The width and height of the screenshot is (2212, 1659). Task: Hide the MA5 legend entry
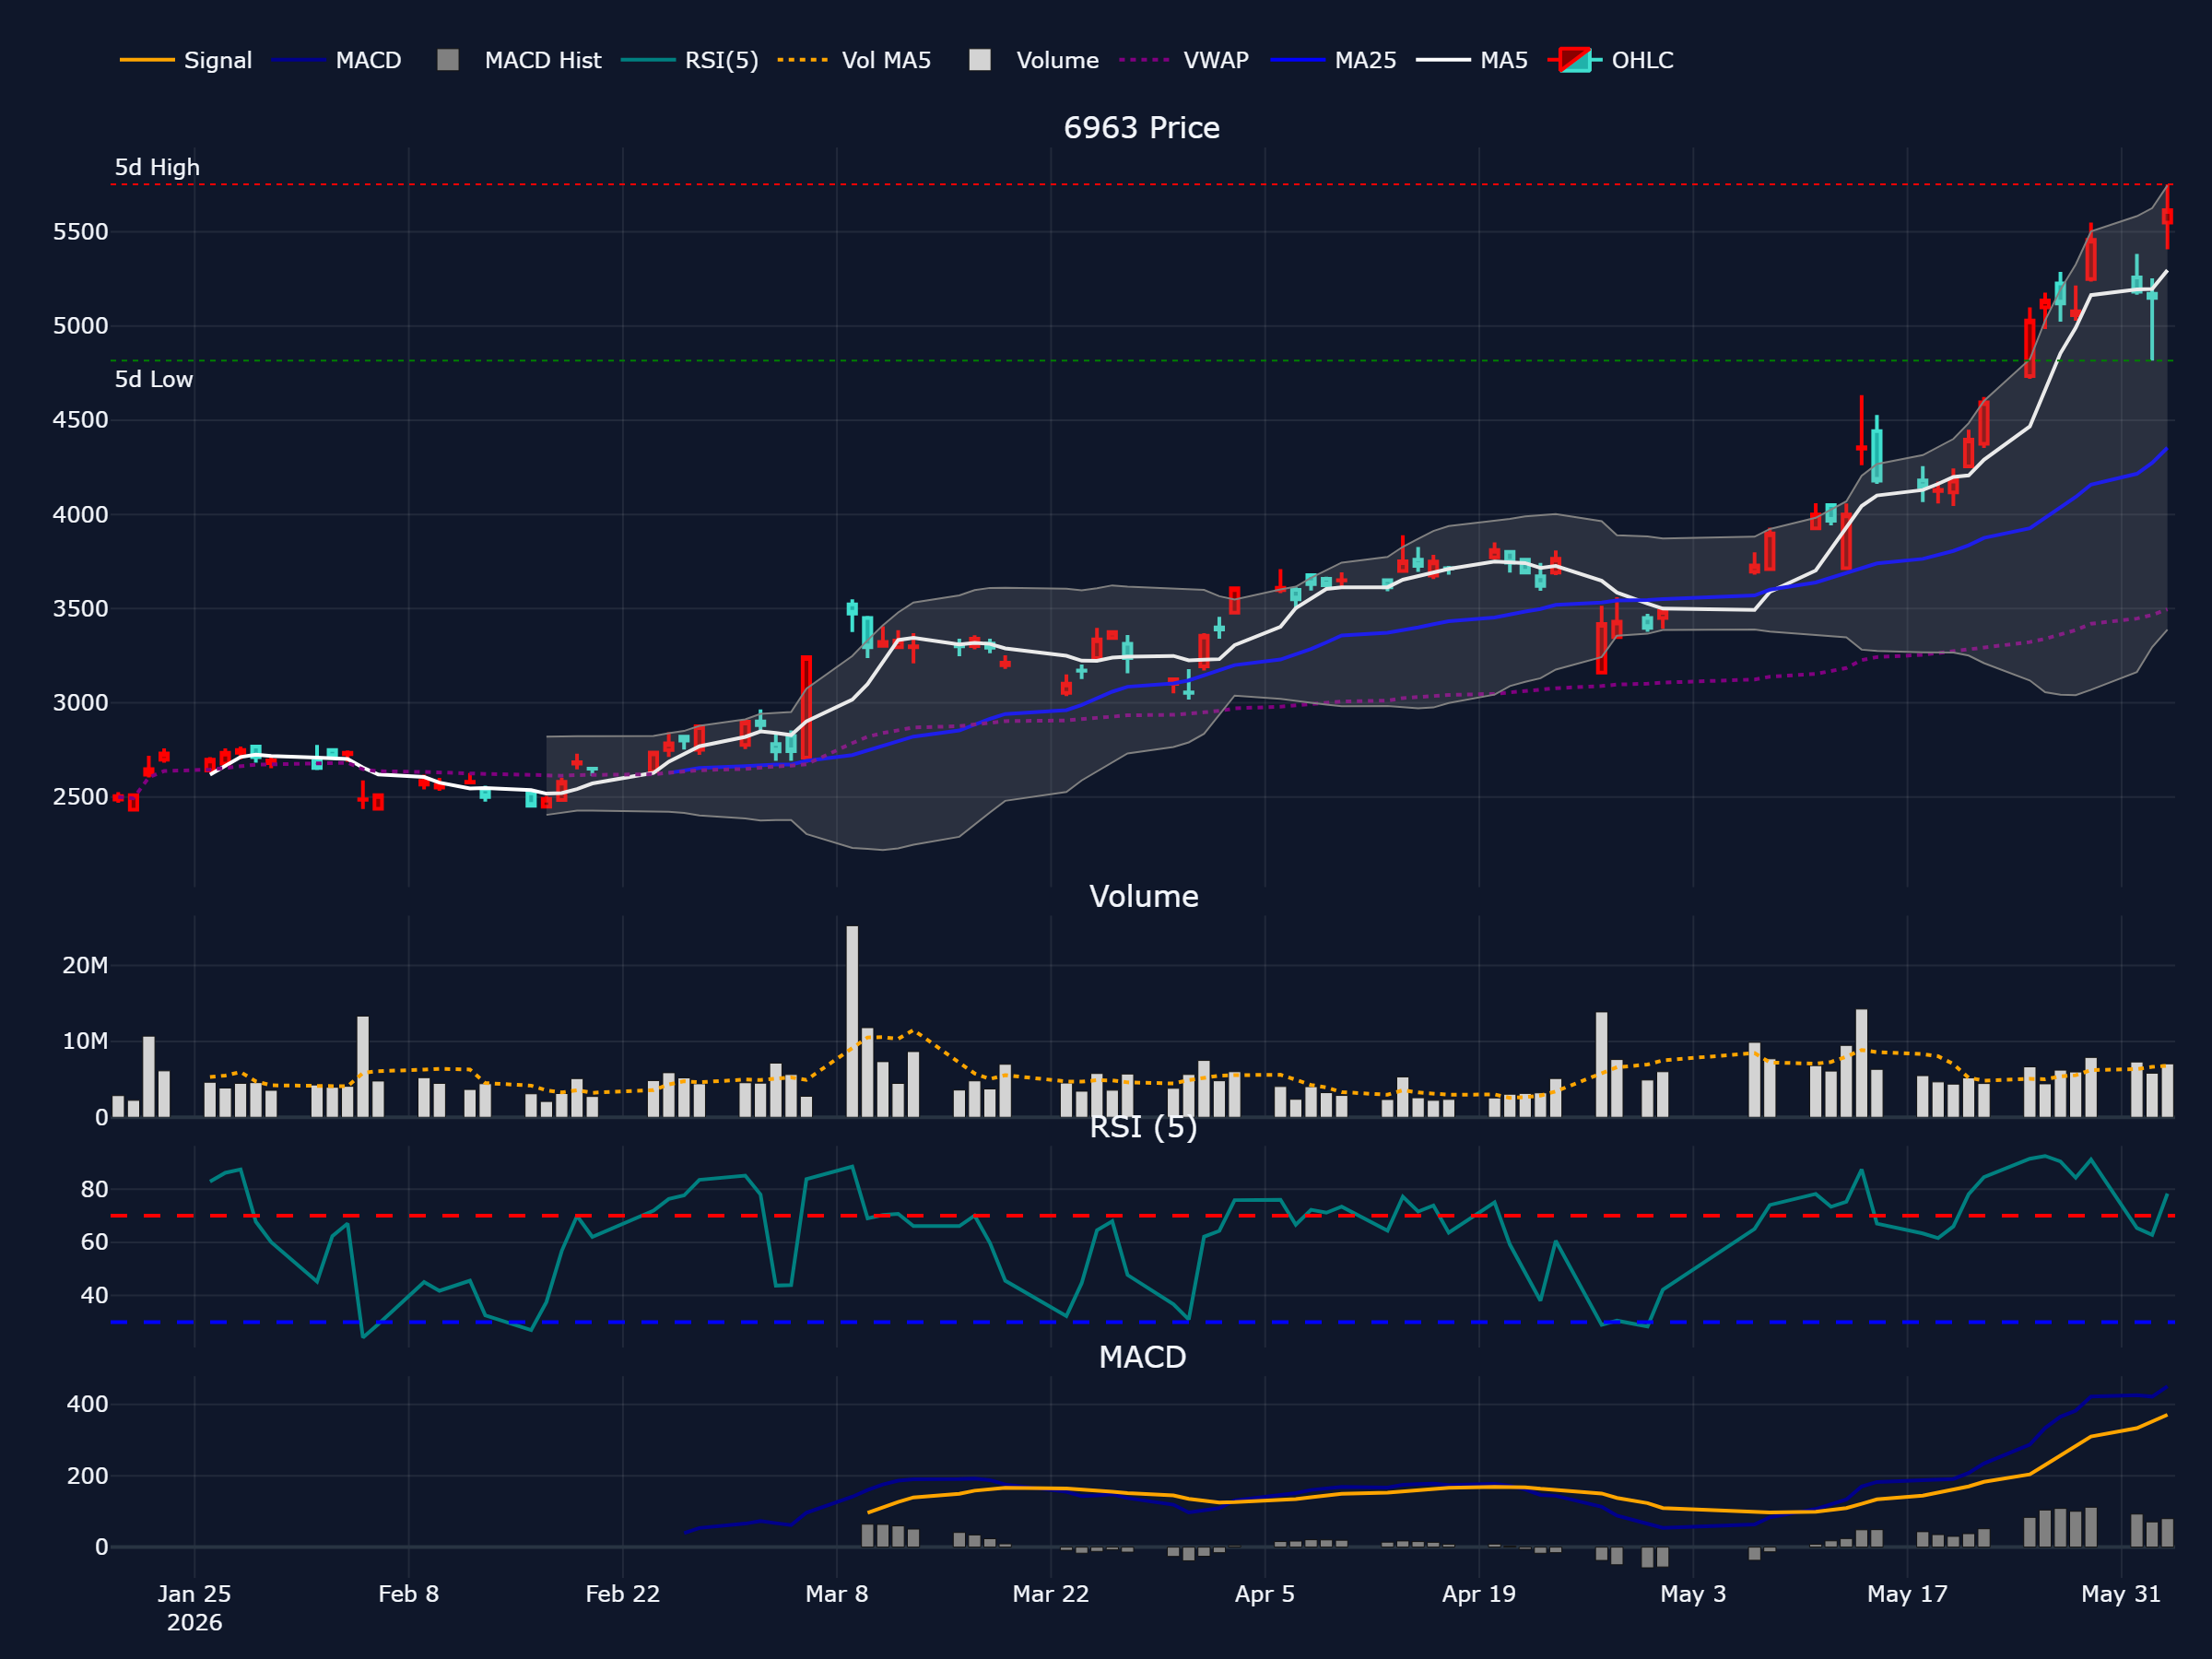[1473, 60]
